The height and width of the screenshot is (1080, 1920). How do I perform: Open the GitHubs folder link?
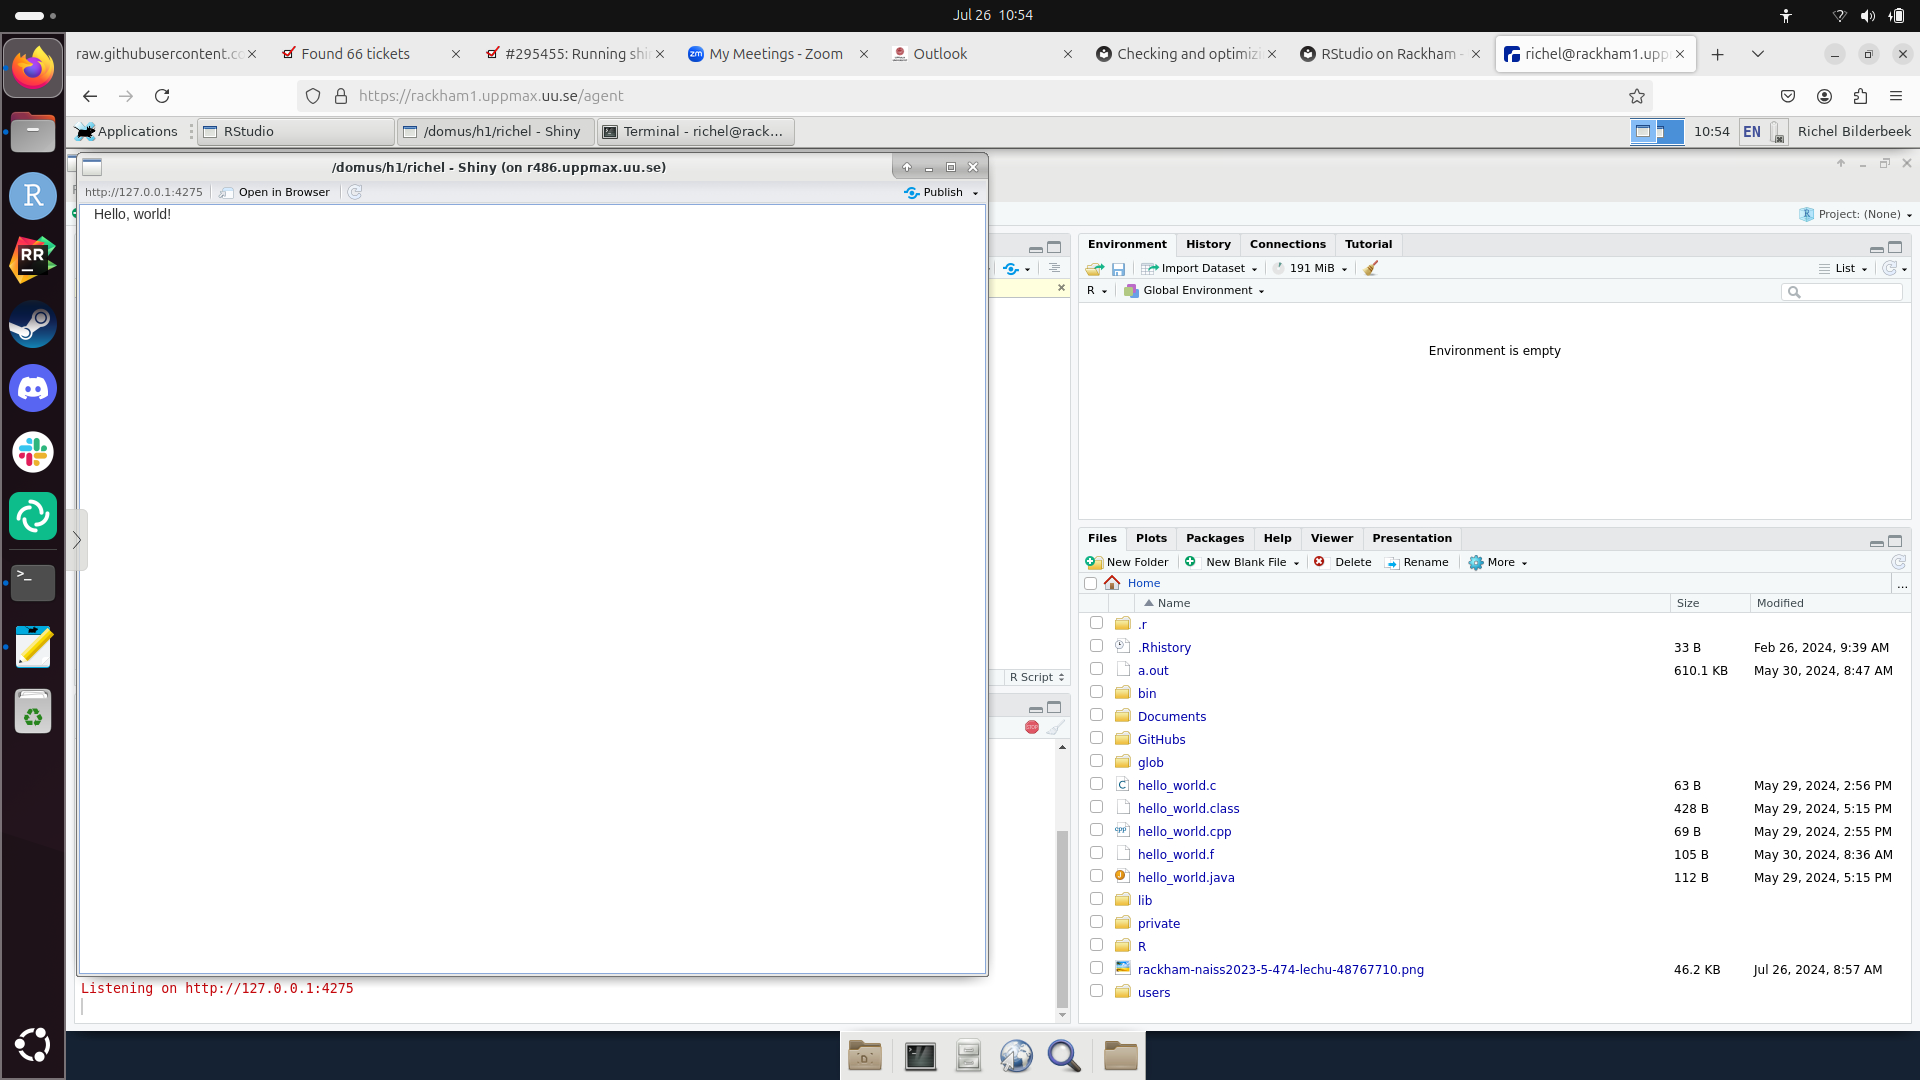pyautogui.click(x=1161, y=739)
